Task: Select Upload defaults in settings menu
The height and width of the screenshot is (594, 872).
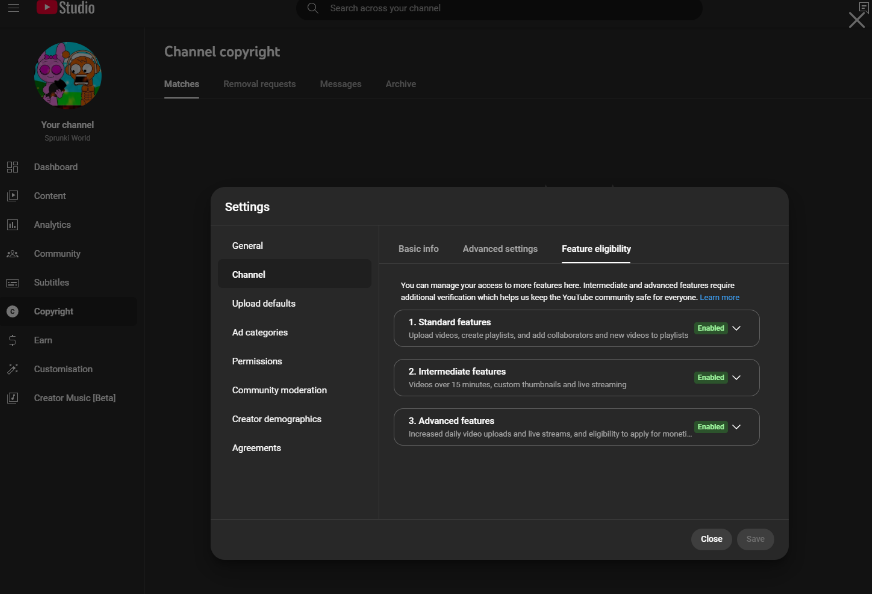Action: point(264,303)
